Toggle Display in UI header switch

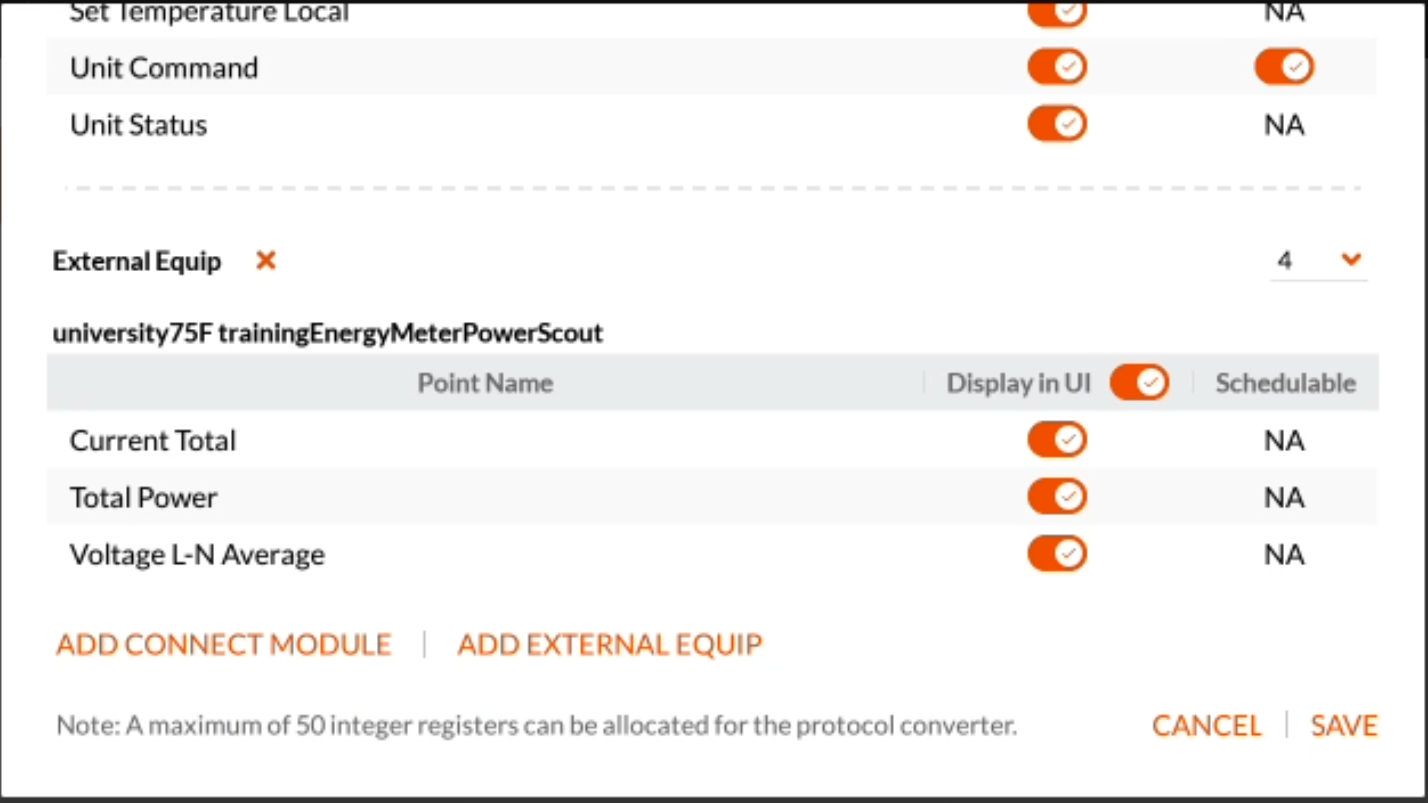tap(1139, 382)
